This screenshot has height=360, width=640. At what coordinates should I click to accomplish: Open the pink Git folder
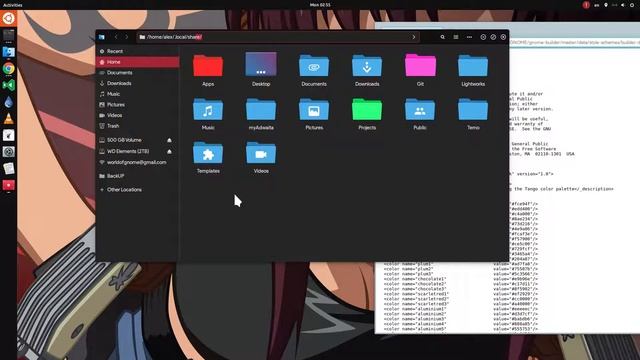pos(420,65)
